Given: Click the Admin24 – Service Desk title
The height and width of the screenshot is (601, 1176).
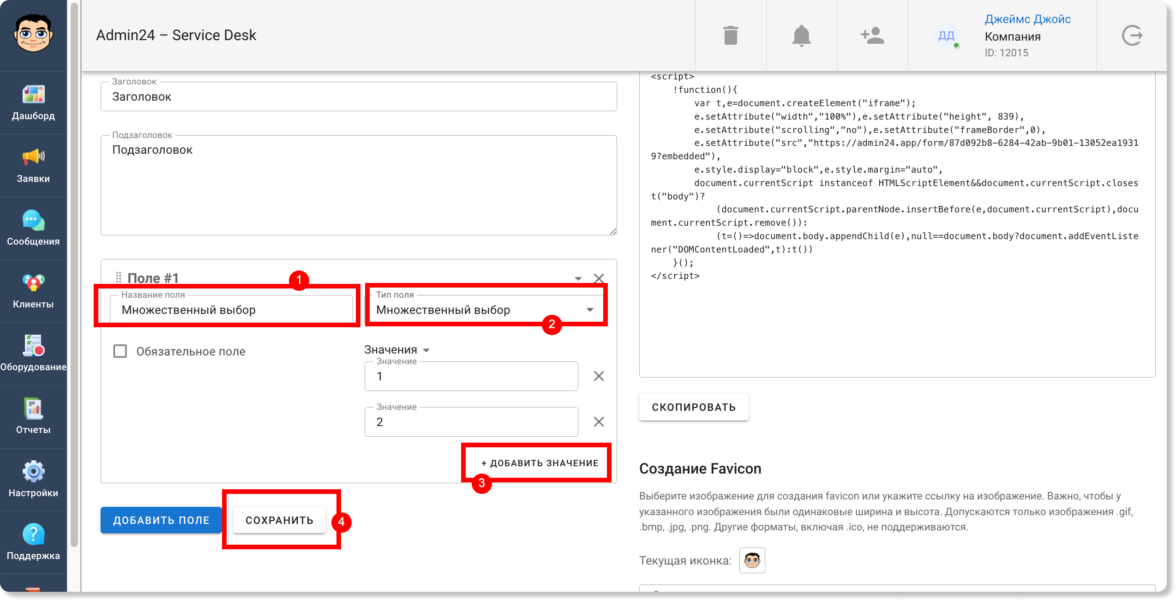Looking at the screenshot, I should 176,35.
